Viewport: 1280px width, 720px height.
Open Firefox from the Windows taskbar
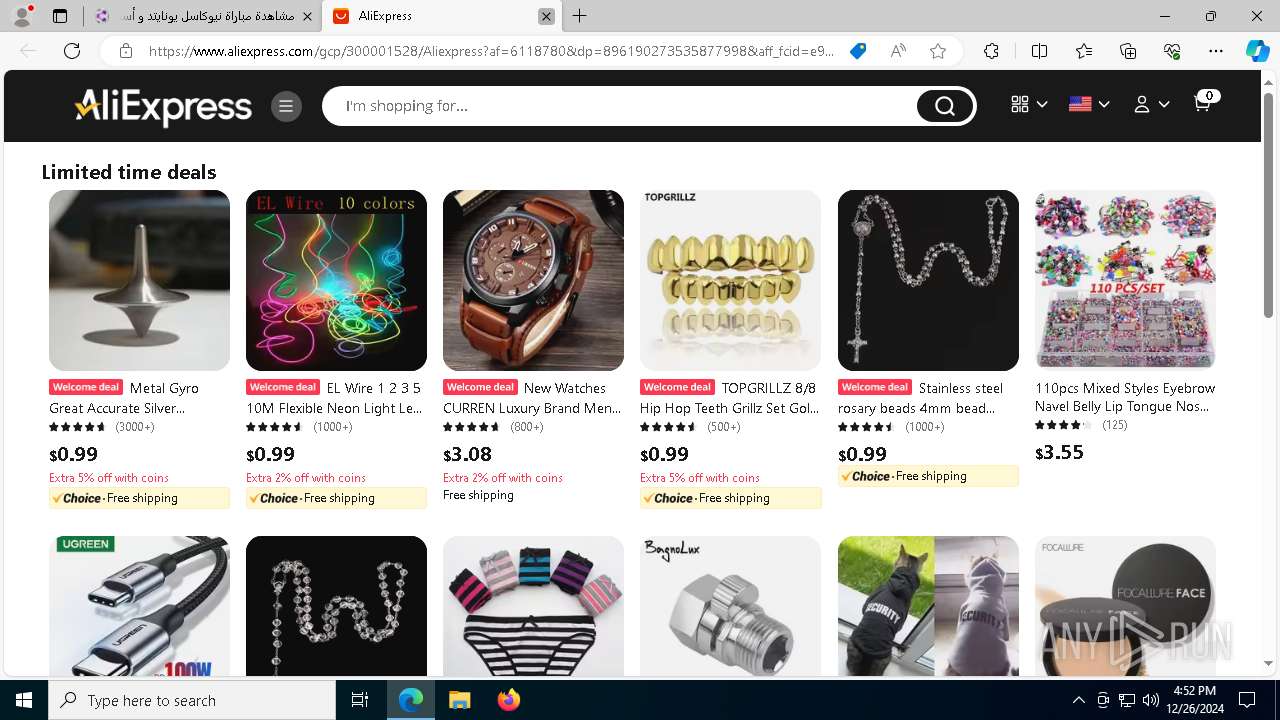tap(509, 700)
